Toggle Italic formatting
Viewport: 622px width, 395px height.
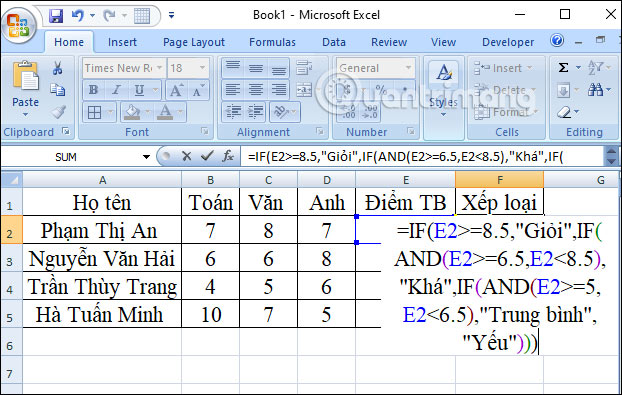(116, 90)
